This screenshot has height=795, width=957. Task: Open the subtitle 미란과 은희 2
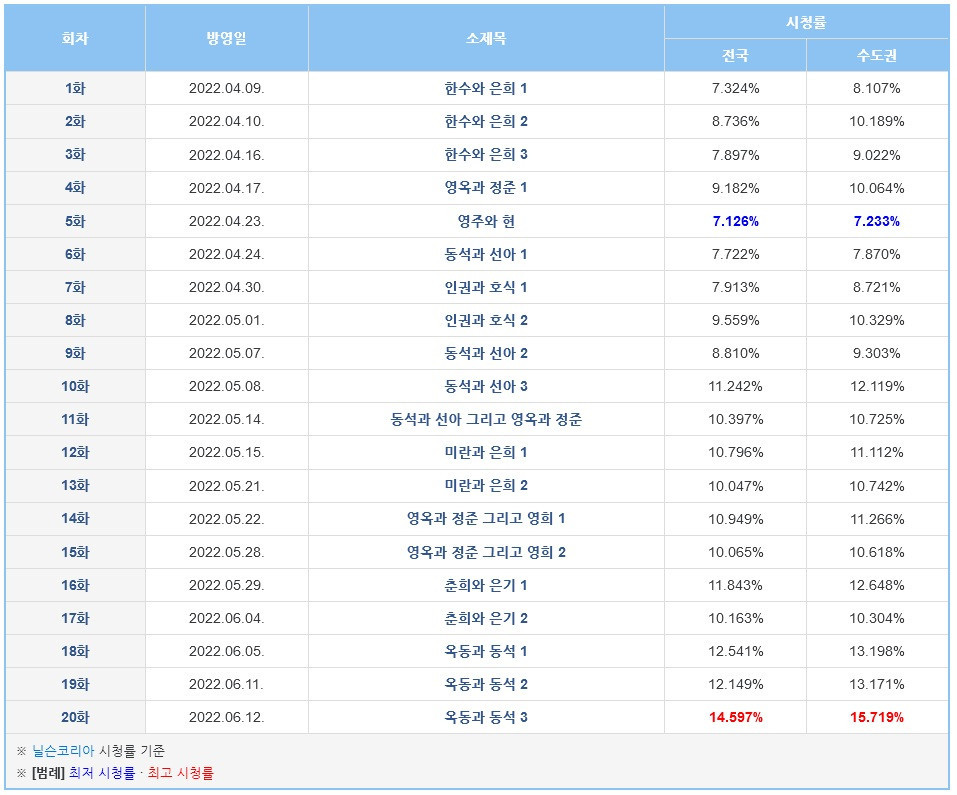tap(486, 486)
